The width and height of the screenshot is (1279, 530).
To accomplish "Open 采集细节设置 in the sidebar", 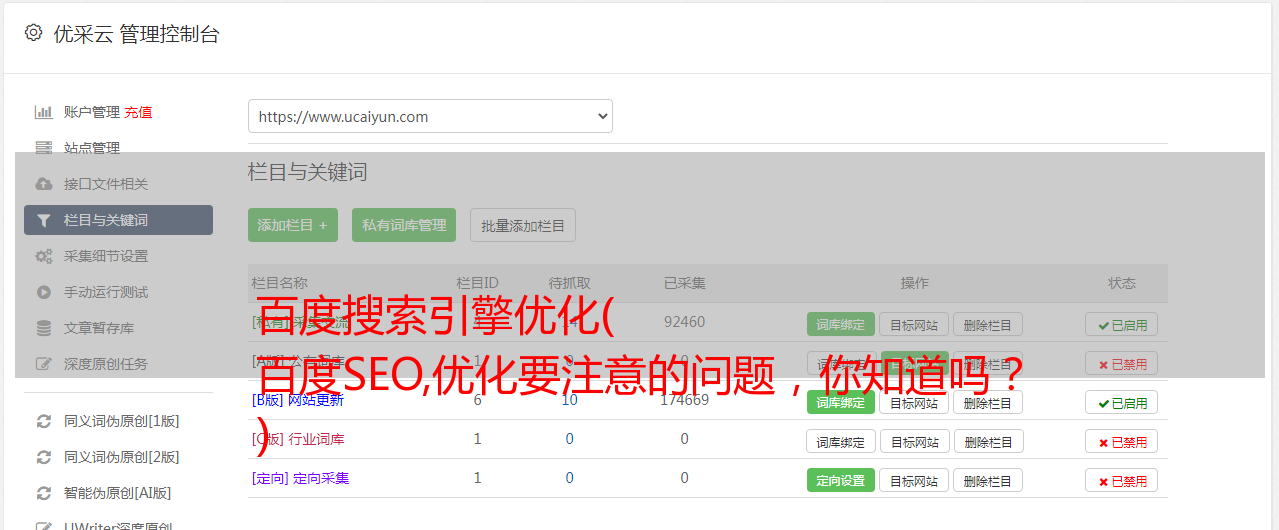I will 106,256.
